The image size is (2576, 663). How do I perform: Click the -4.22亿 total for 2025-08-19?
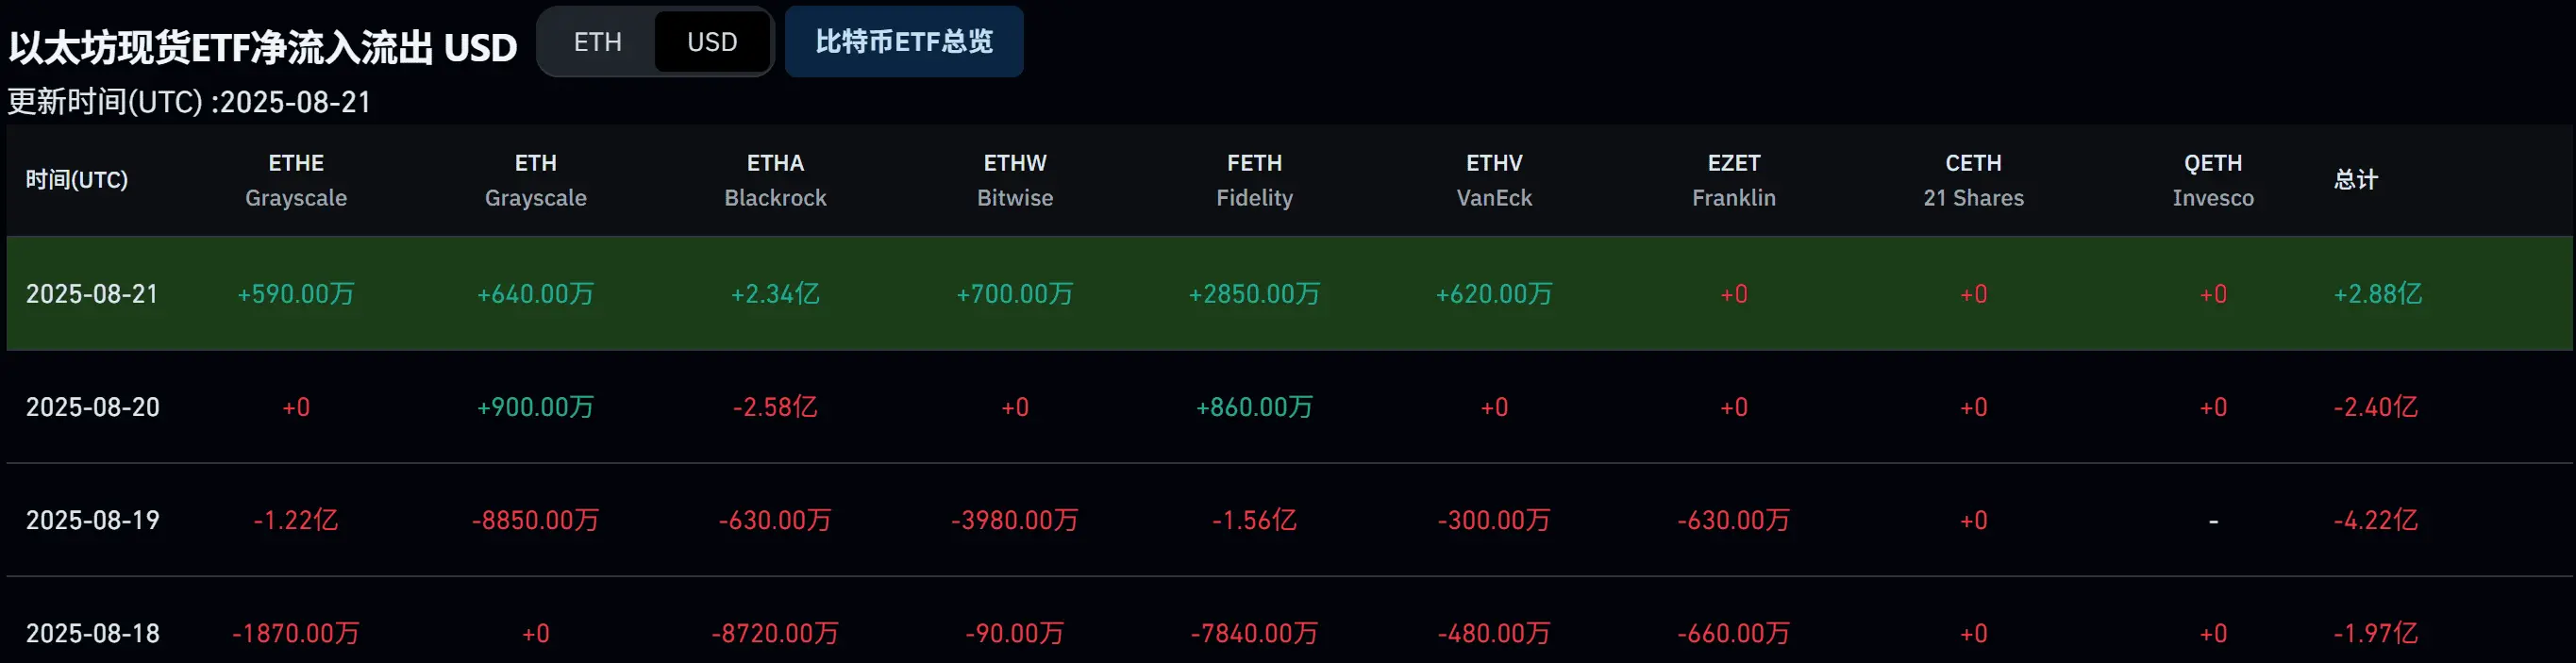coord(2375,520)
